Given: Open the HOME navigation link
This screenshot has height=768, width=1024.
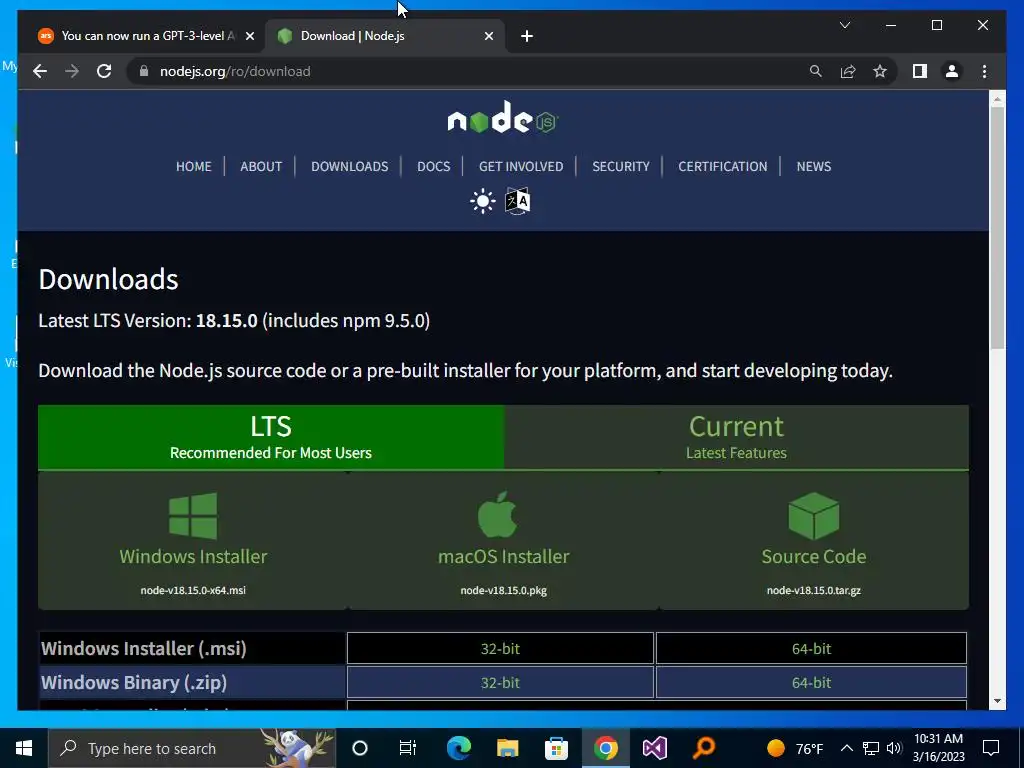Looking at the screenshot, I should coord(193,167).
